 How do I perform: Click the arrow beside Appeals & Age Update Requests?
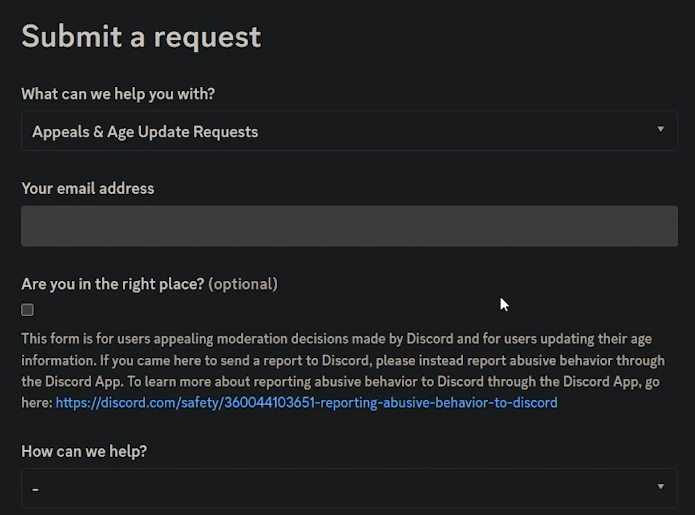pos(660,130)
